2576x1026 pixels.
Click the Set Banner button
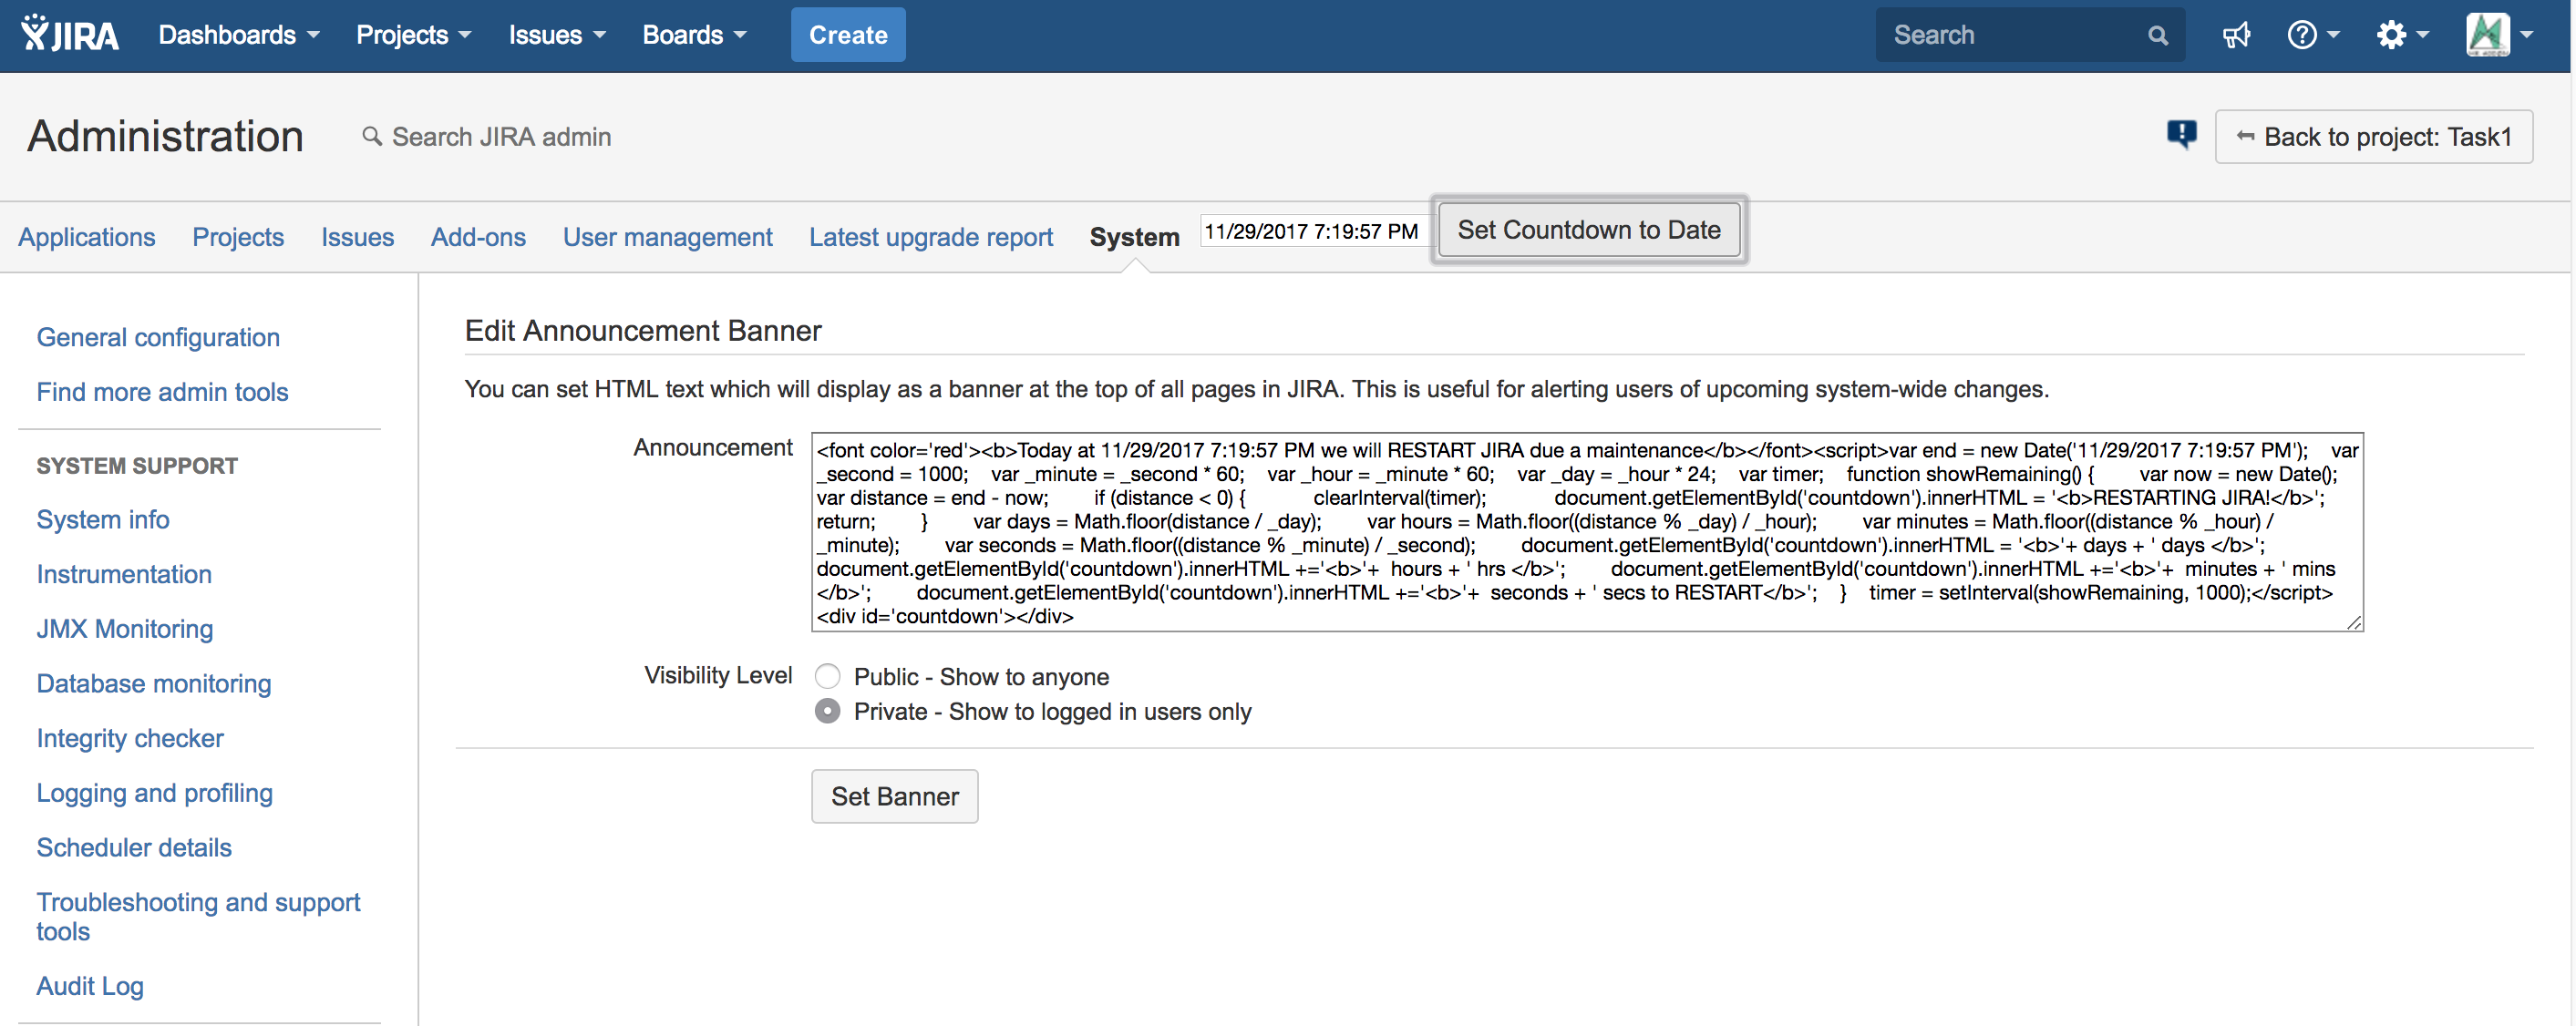[x=894, y=796]
